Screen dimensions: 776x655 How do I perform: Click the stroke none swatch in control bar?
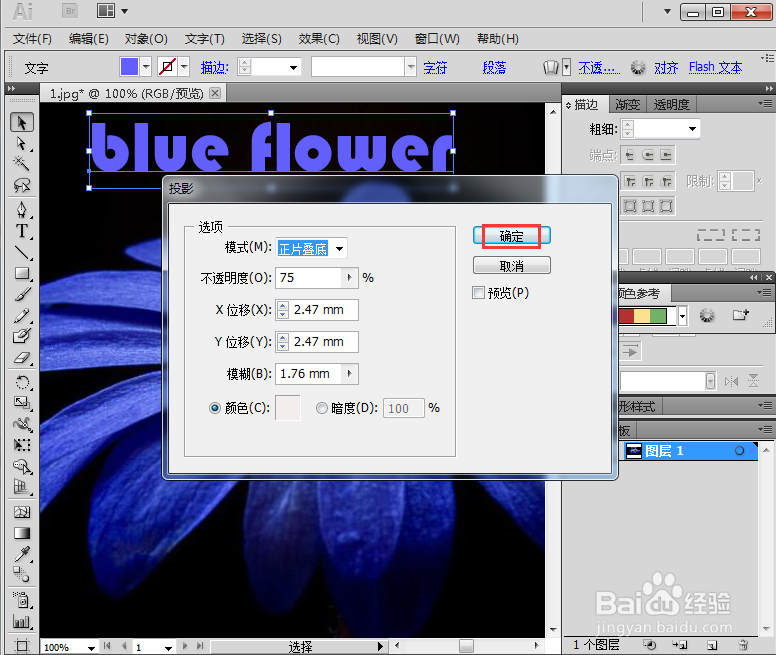pos(167,67)
